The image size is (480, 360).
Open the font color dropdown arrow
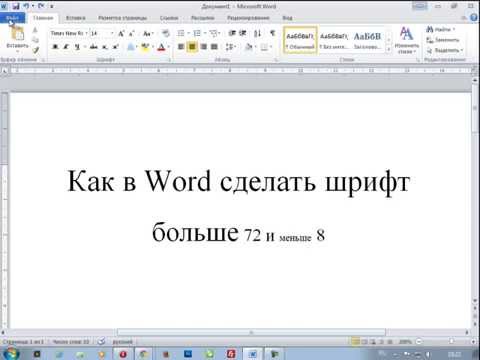coord(168,47)
